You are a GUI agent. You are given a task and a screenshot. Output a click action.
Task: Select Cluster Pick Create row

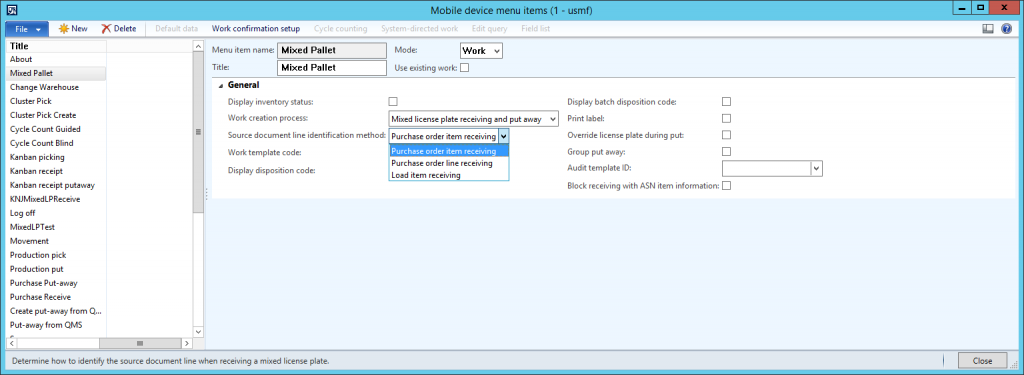coord(56,115)
